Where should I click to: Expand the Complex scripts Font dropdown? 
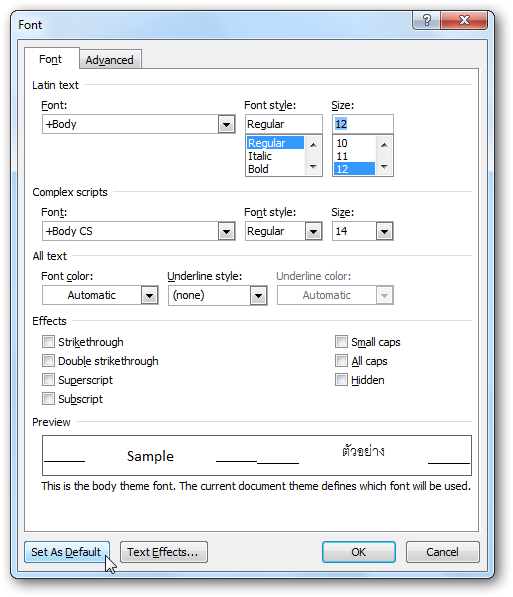[226, 231]
